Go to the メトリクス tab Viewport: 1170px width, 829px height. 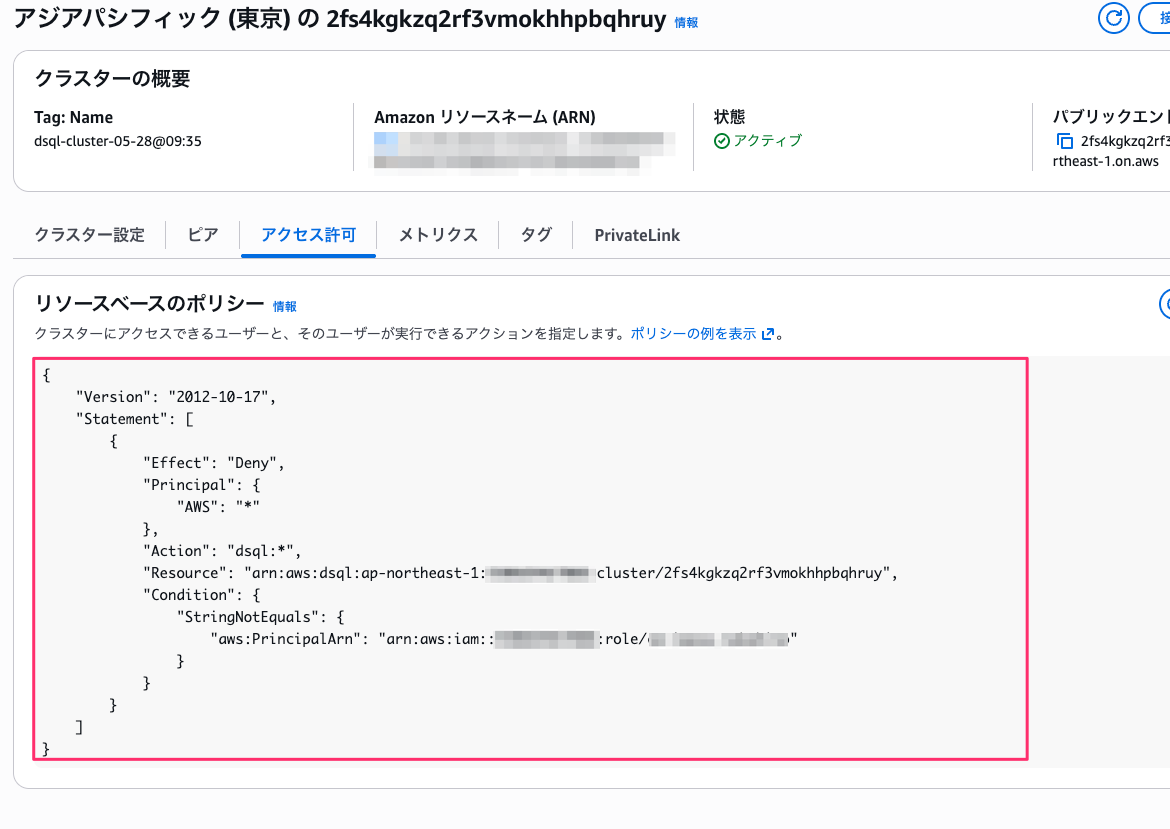click(x=438, y=235)
